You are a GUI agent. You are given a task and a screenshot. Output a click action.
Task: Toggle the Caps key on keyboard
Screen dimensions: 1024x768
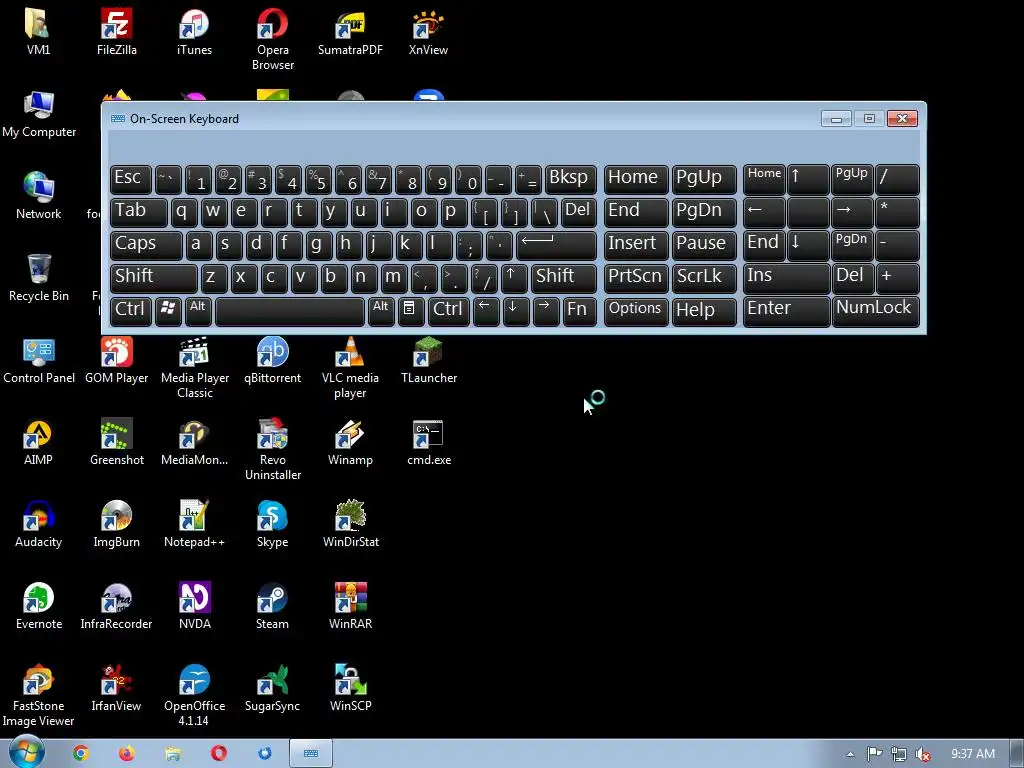point(146,245)
